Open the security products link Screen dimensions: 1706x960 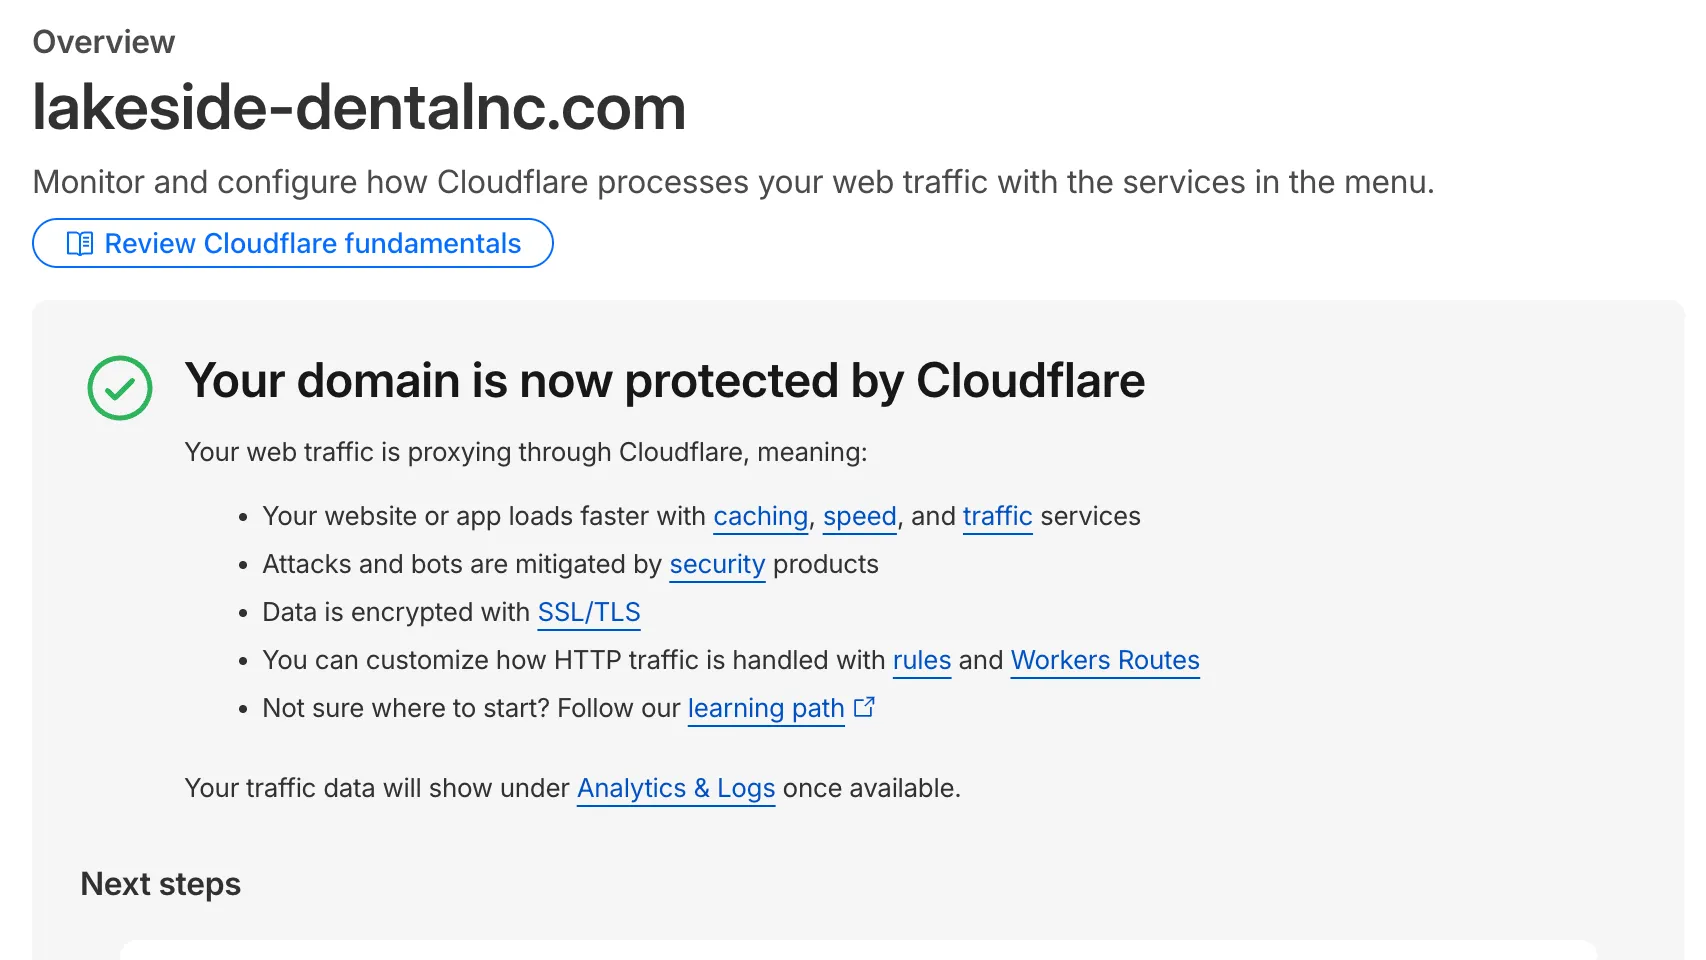coord(717,564)
